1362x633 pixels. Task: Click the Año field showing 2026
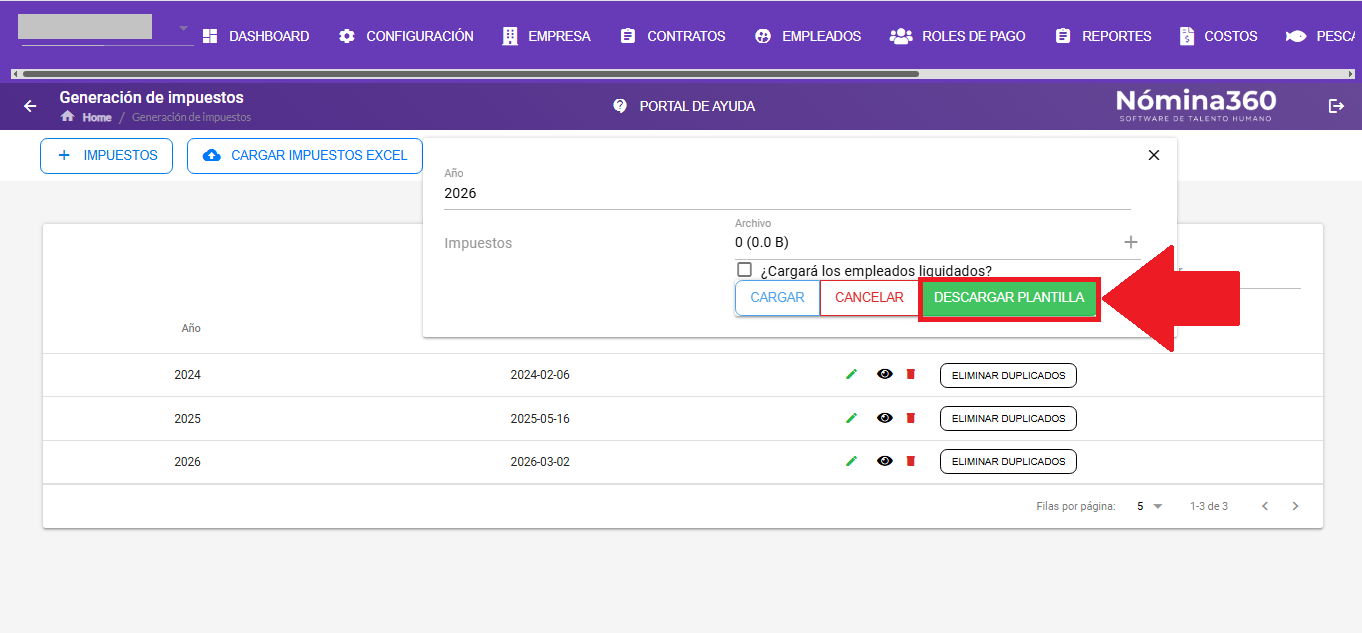(x=787, y=193)
